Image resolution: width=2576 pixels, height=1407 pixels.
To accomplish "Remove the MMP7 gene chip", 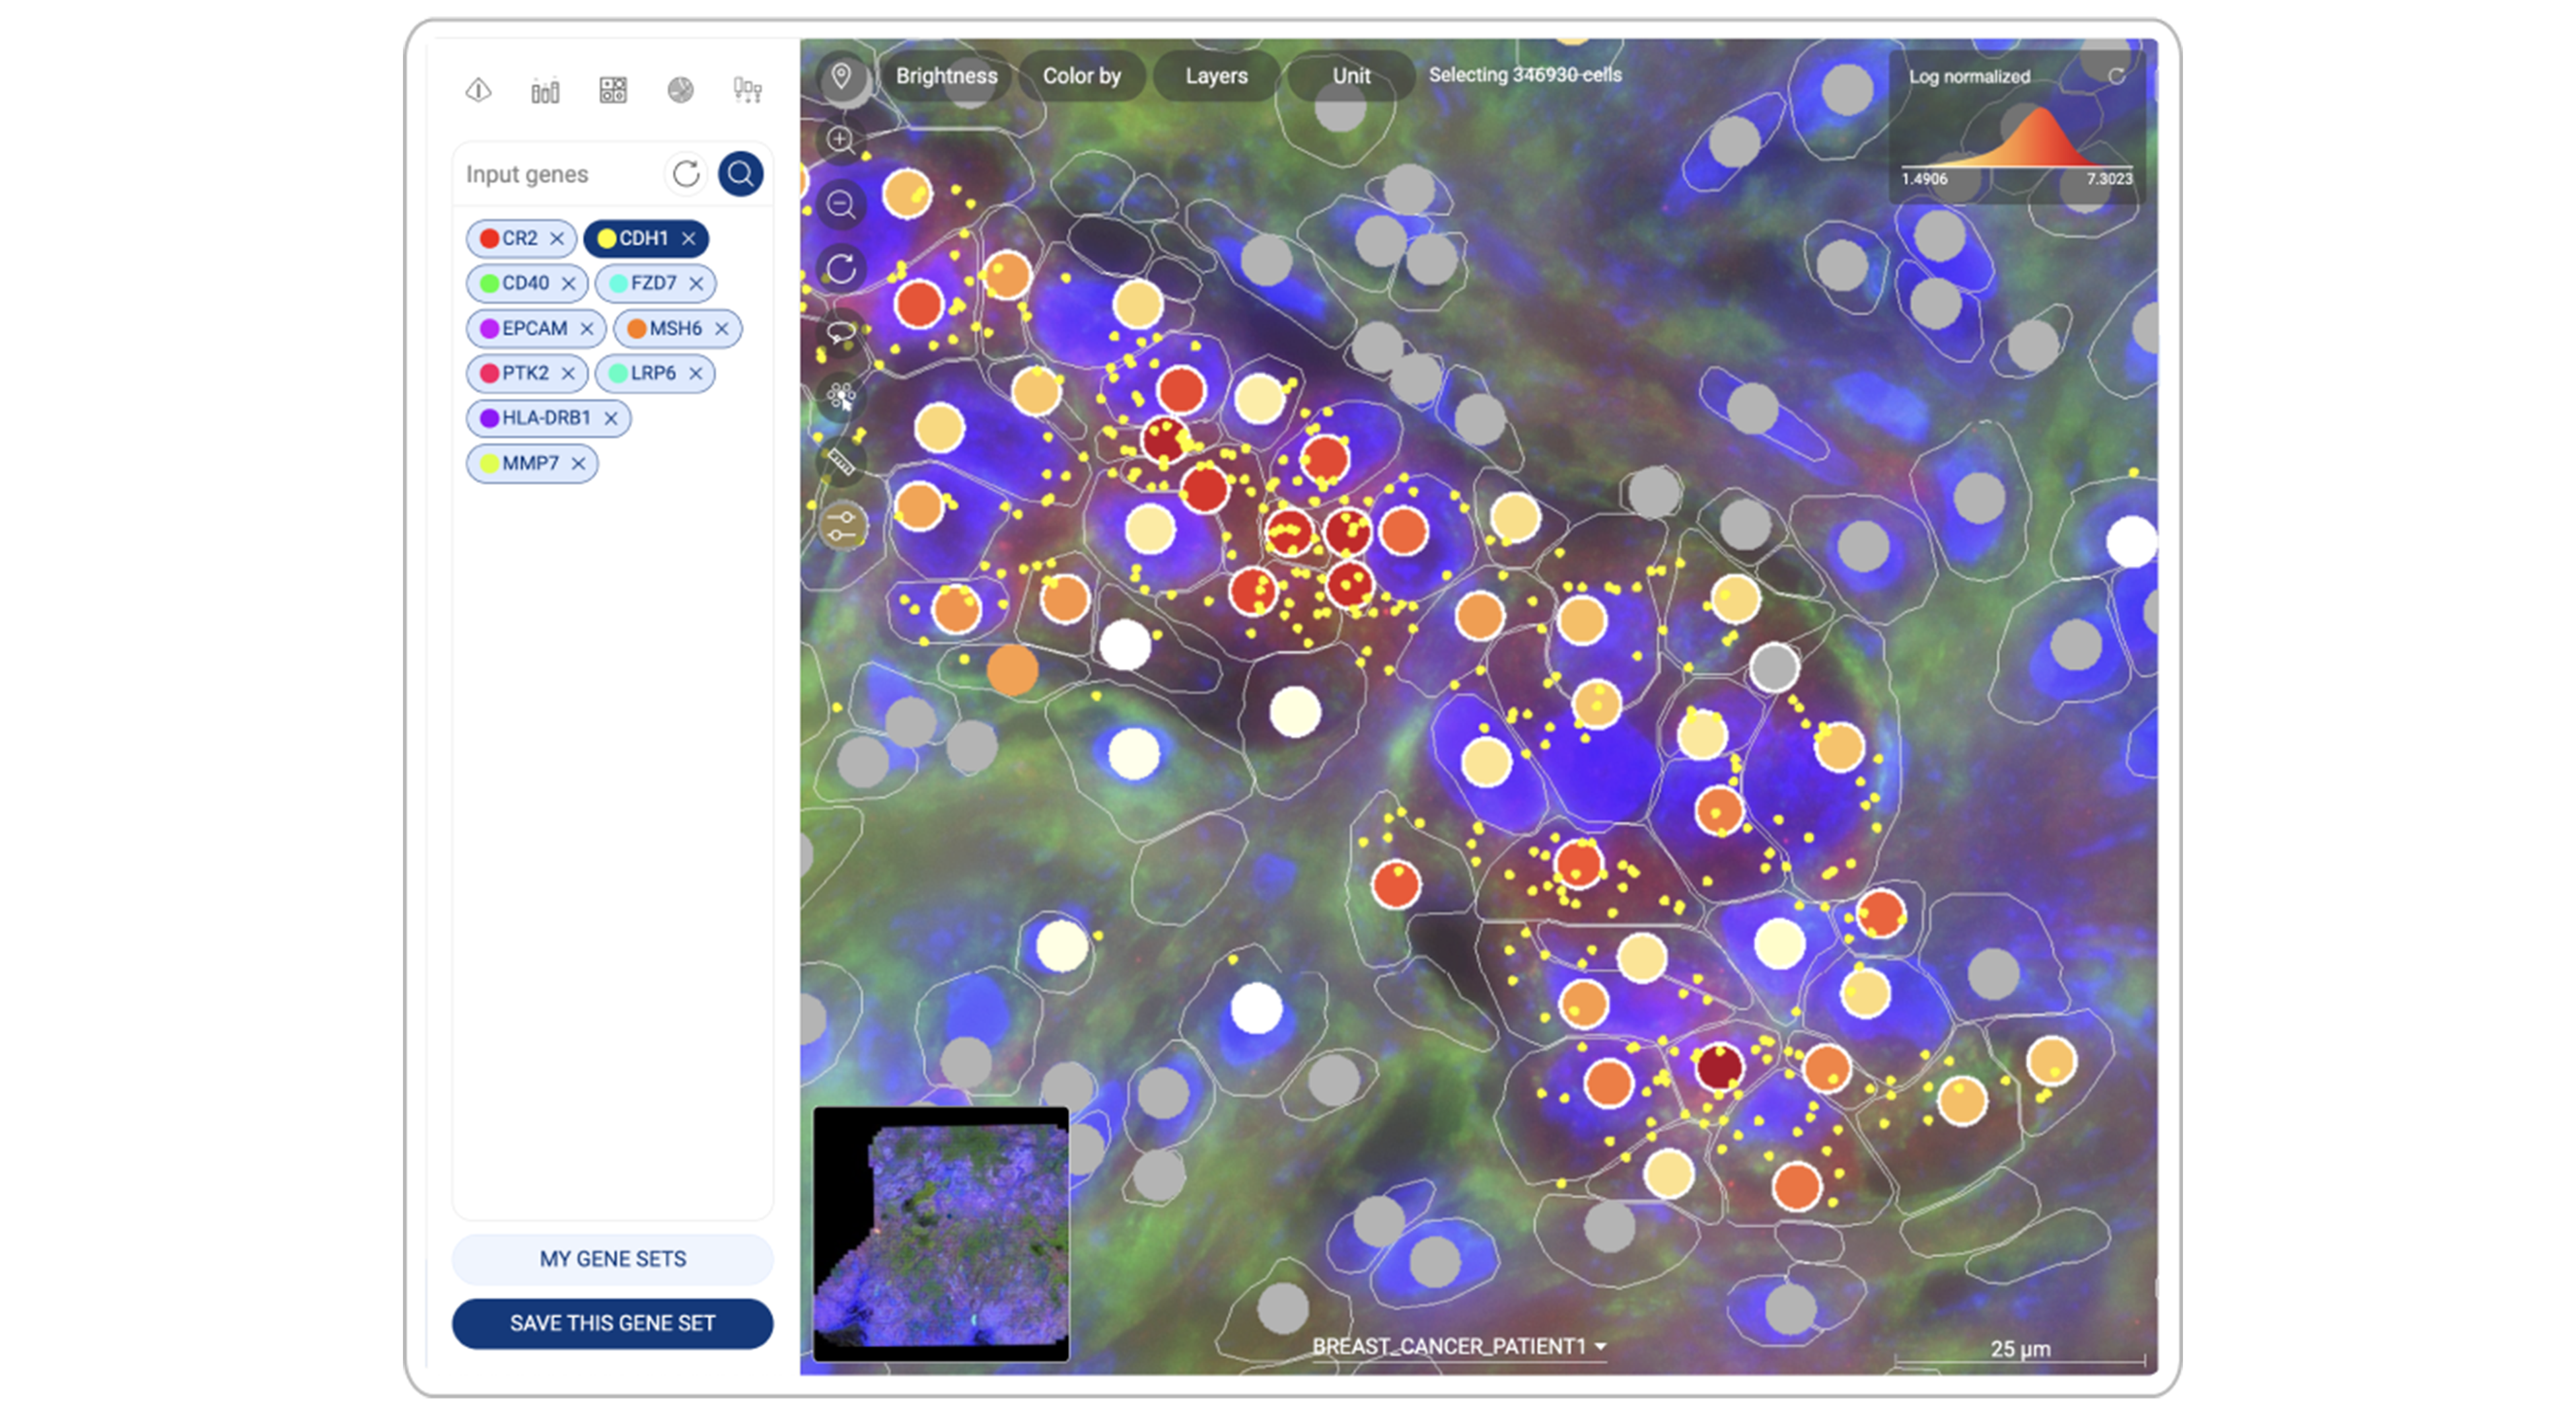I will 578,464.
